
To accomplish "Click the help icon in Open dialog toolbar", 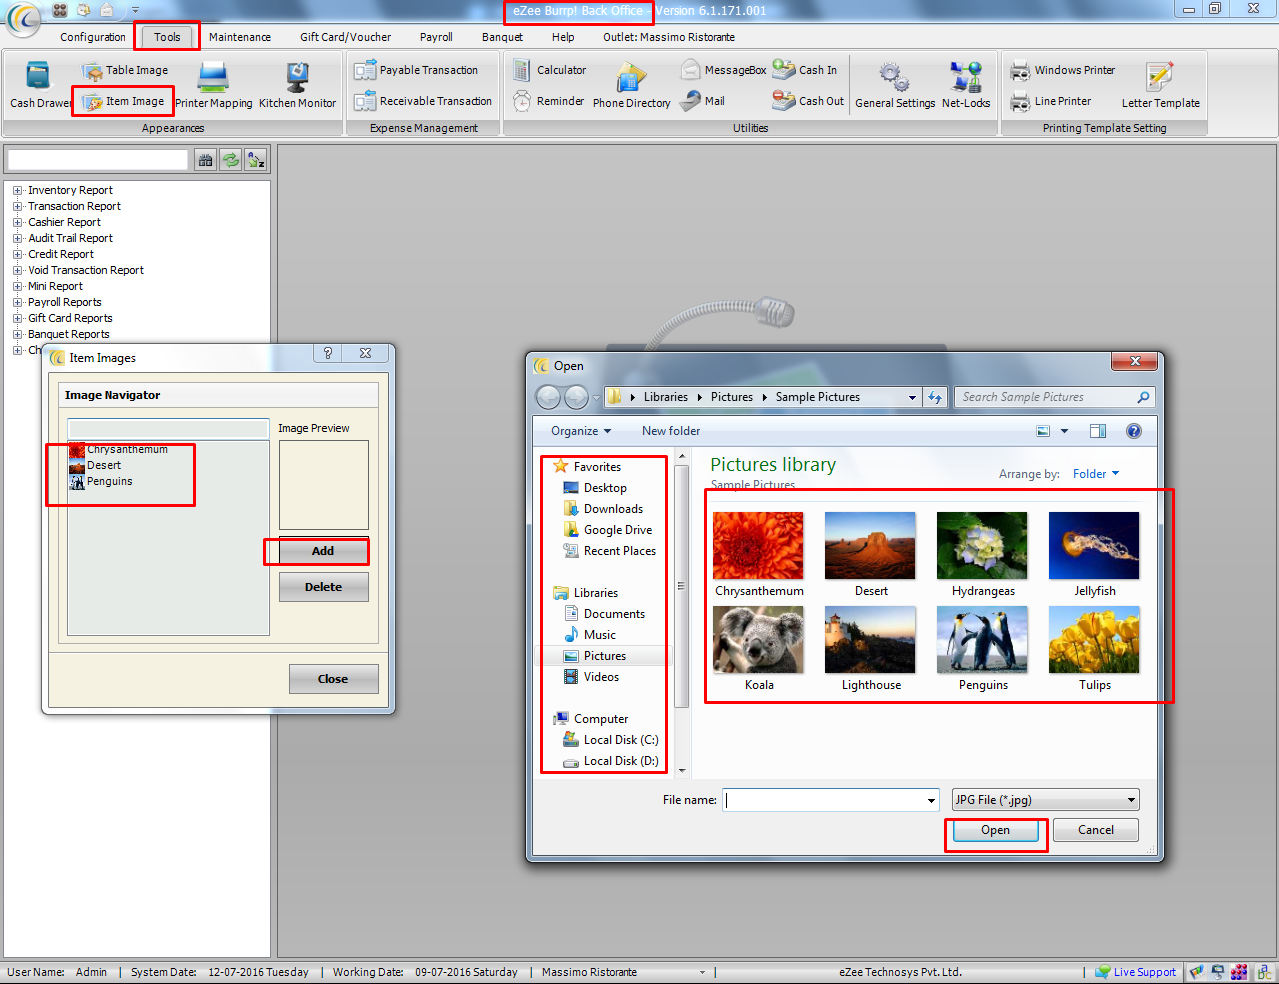I will click(x=1134, y=431).
